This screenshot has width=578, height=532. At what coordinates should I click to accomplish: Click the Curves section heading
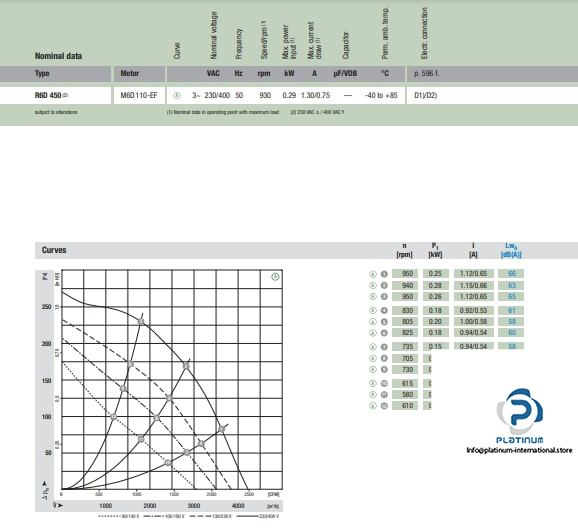(54, 250)
